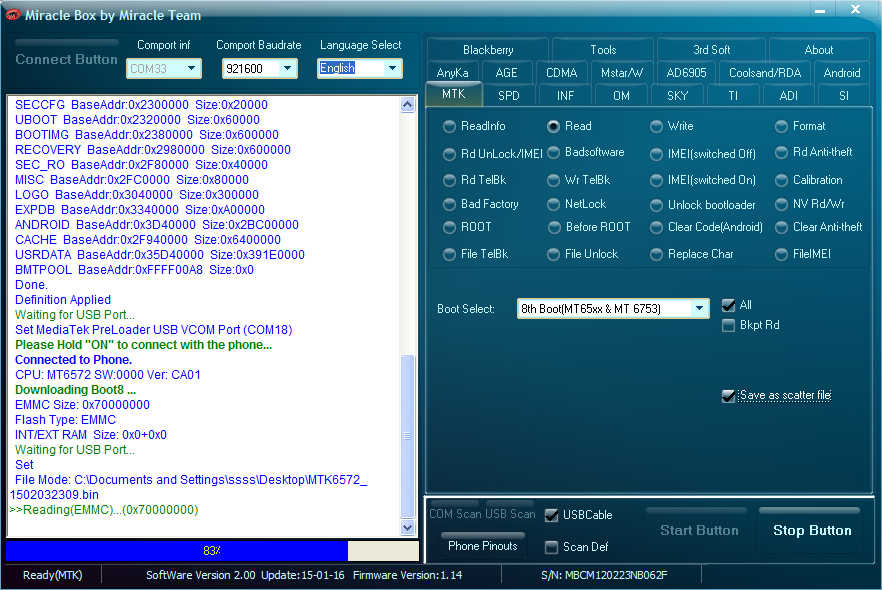Choose the Format radio option

coord(800,126)
